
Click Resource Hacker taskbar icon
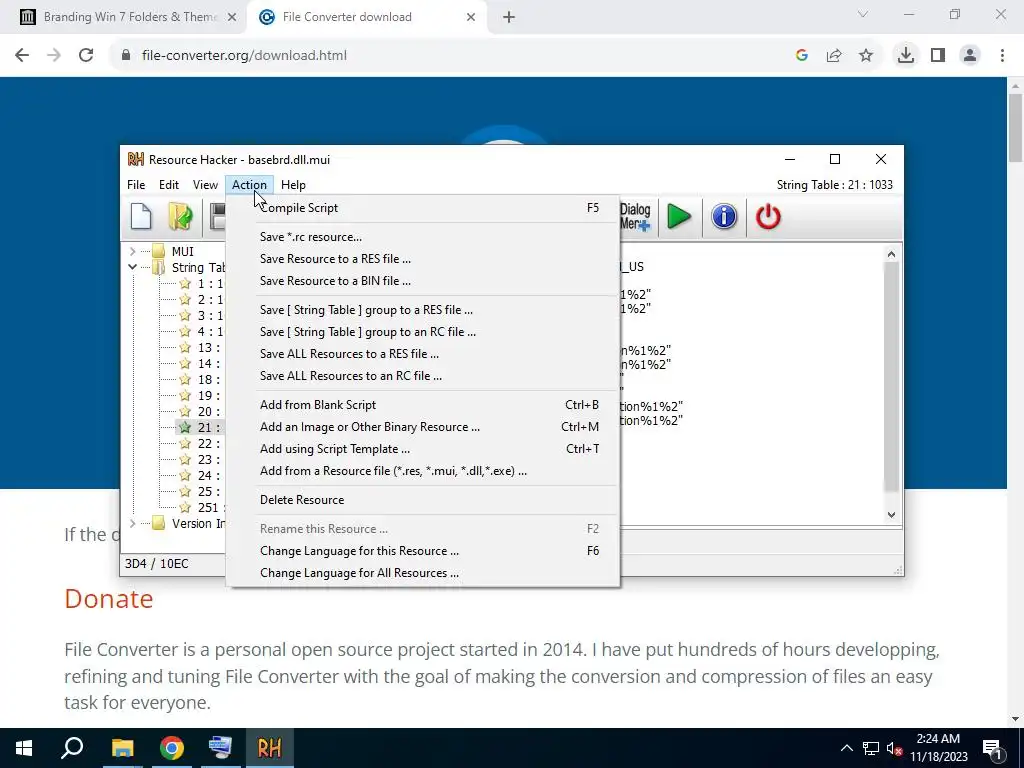click(x=269, y=748)
